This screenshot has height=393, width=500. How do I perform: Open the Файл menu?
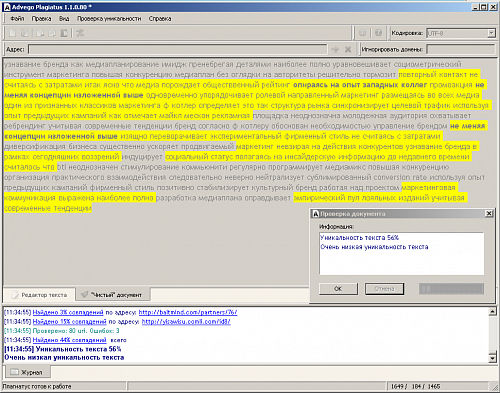click(17, 19)
